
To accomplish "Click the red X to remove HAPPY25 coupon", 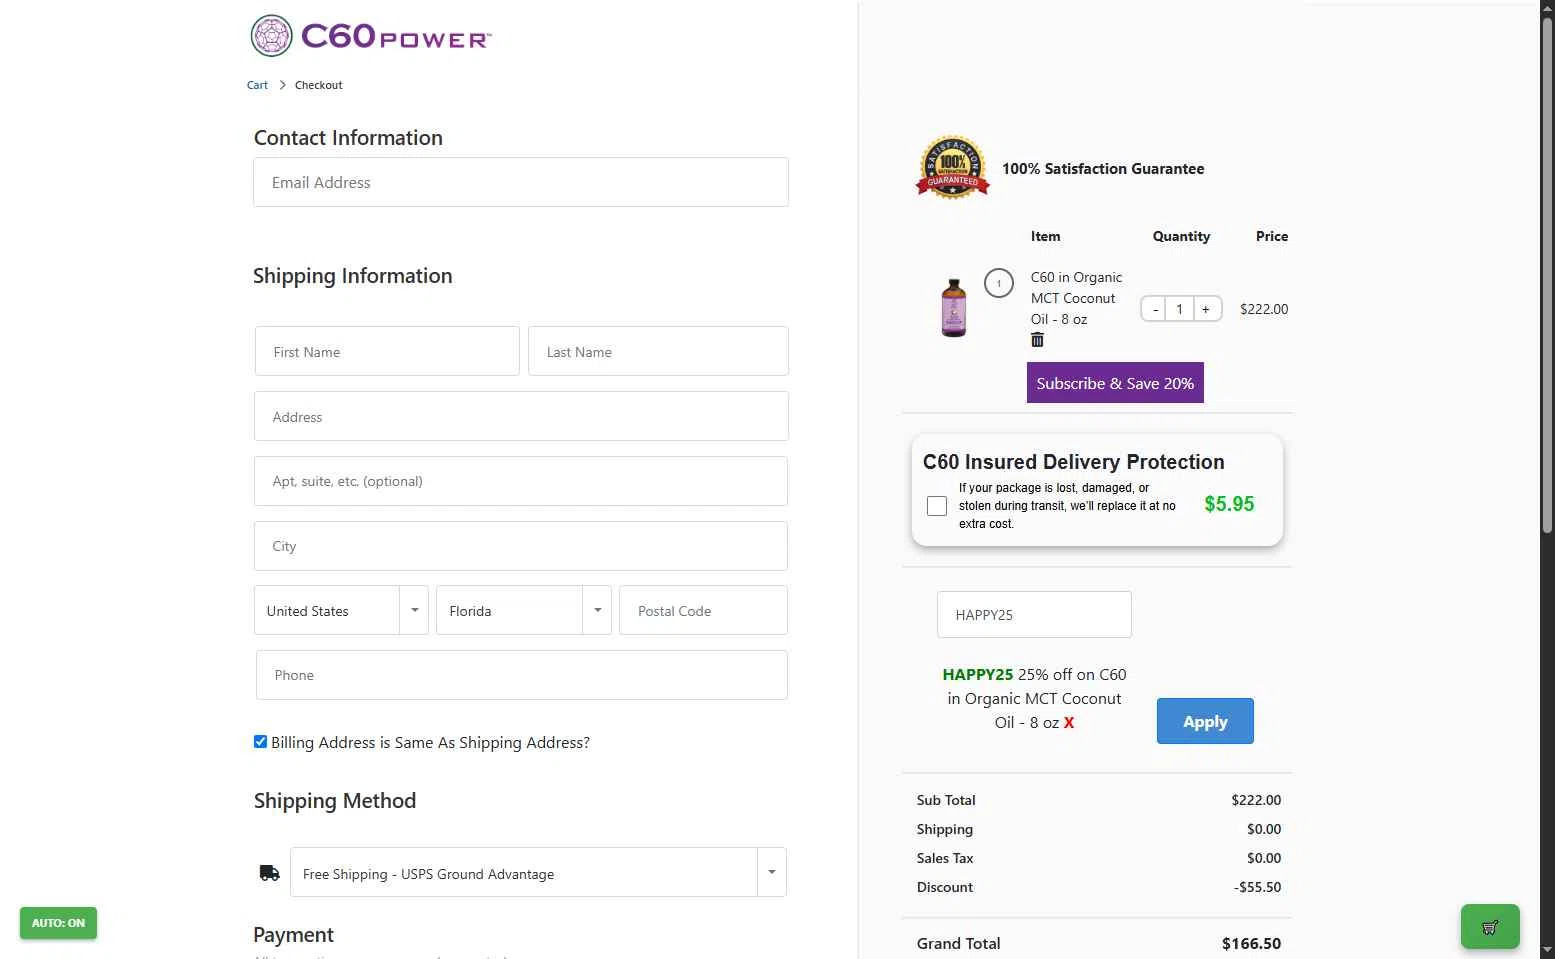I will [x=1069, y=723].
